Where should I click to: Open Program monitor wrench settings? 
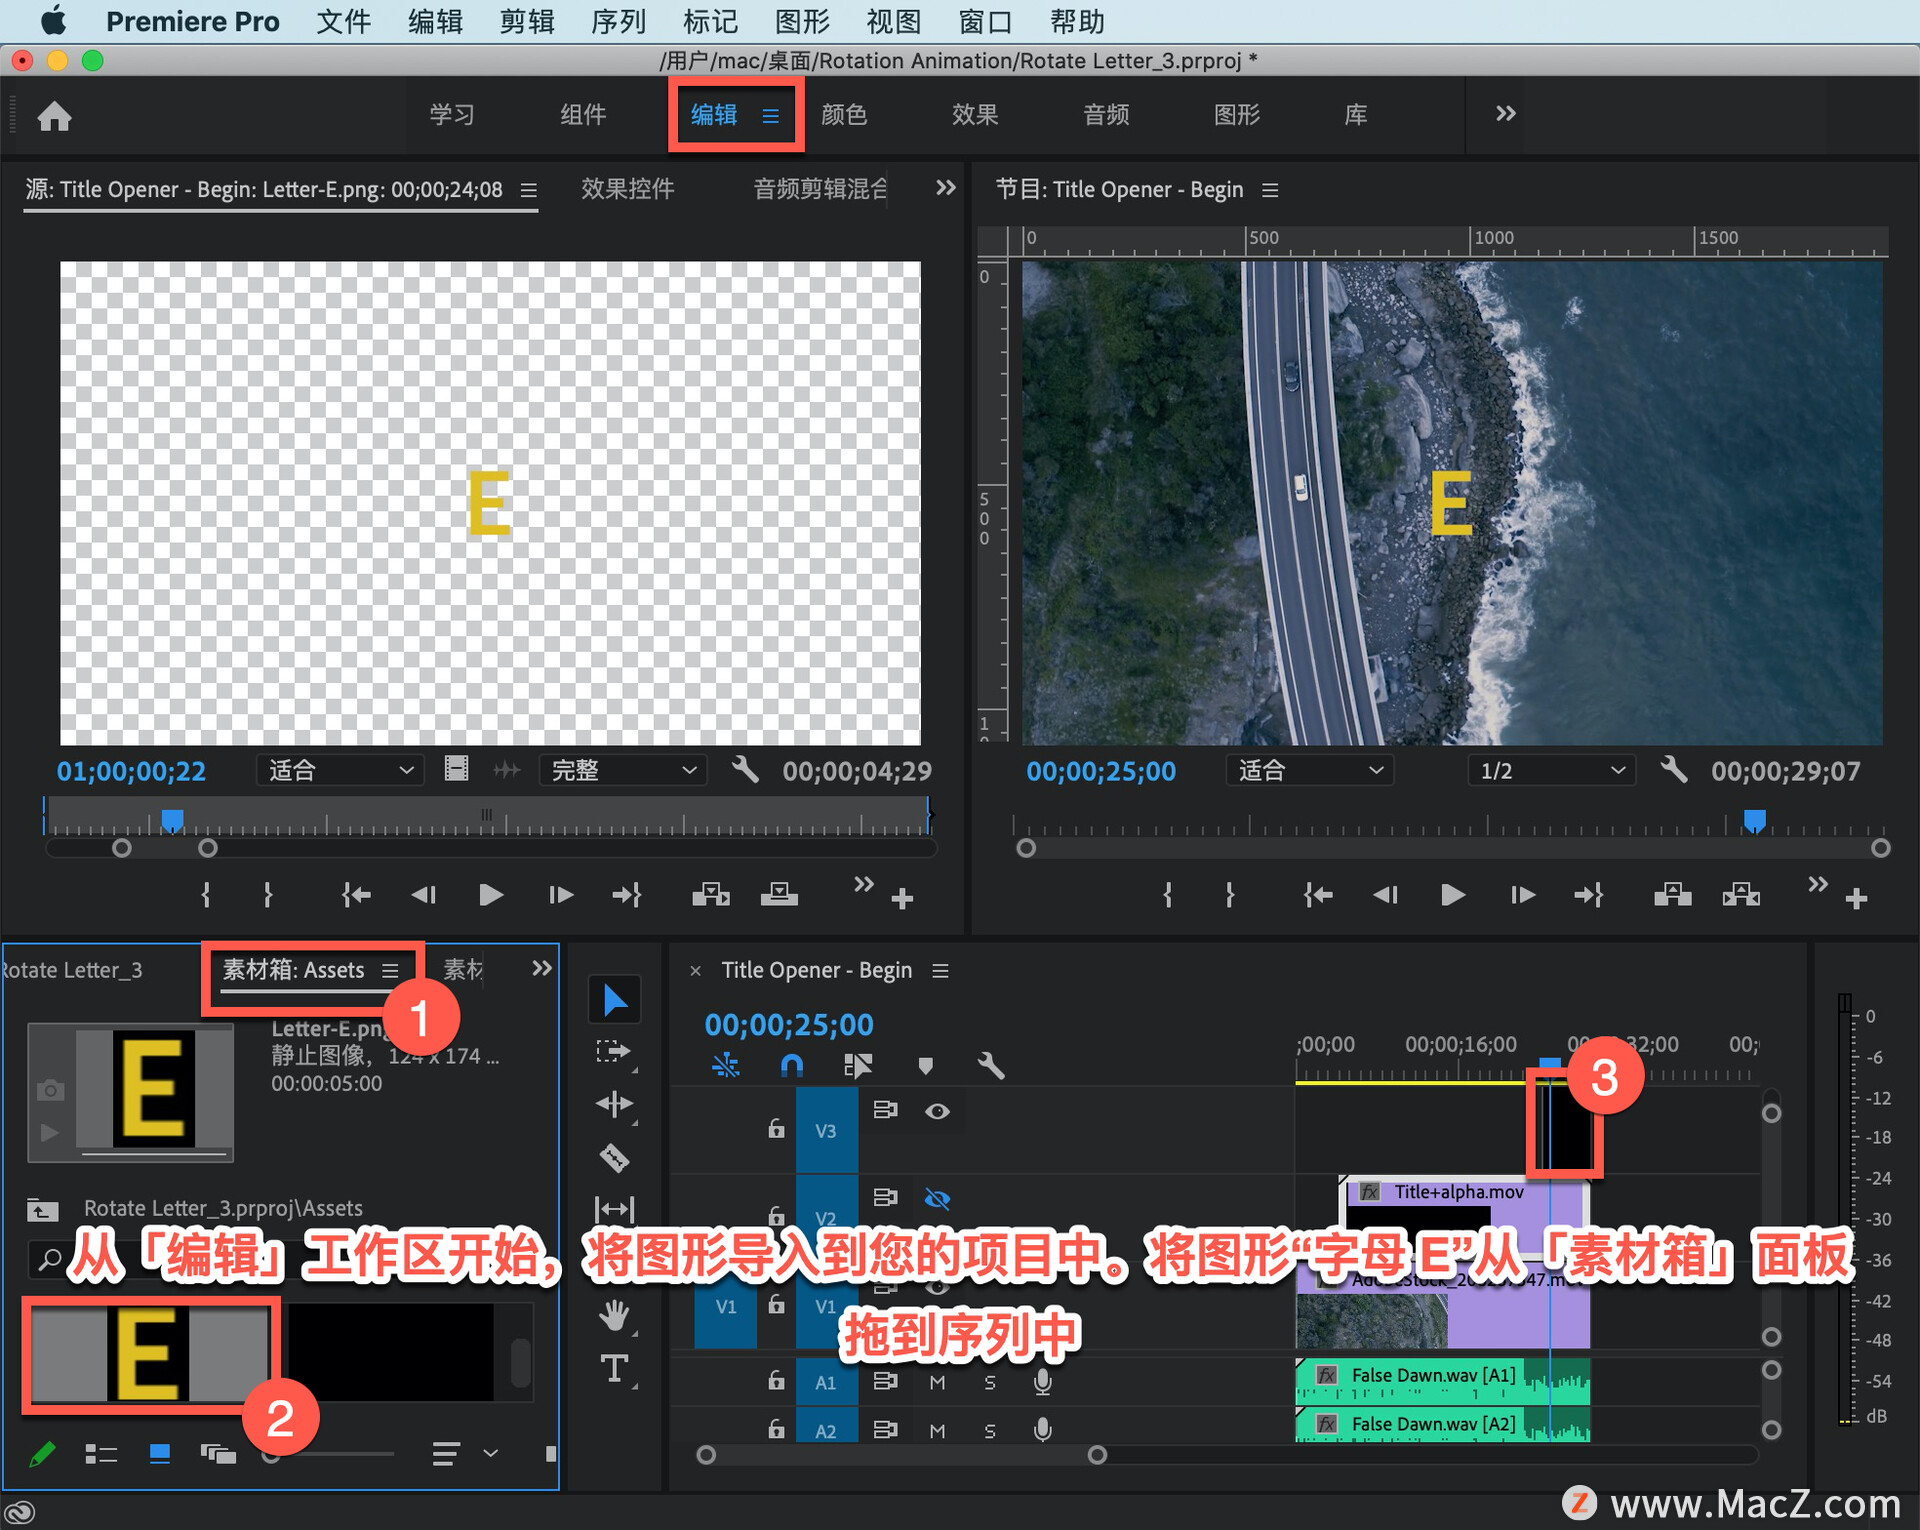(1673, 770)
